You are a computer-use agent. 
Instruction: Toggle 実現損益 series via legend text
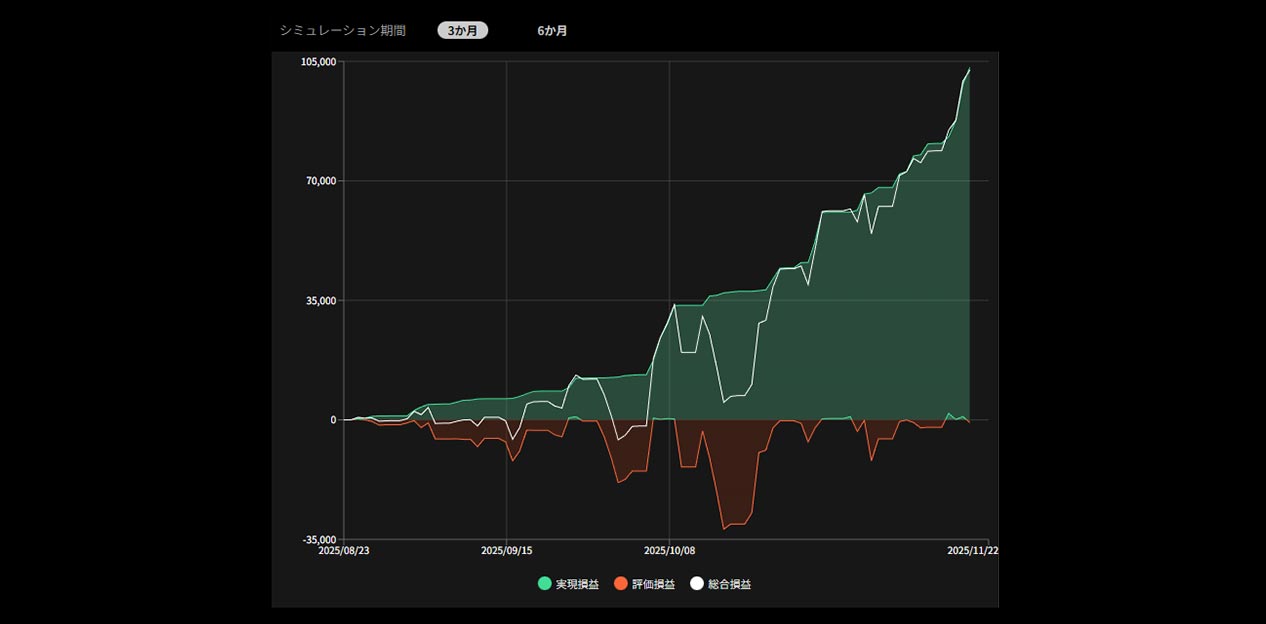[577, 584]
